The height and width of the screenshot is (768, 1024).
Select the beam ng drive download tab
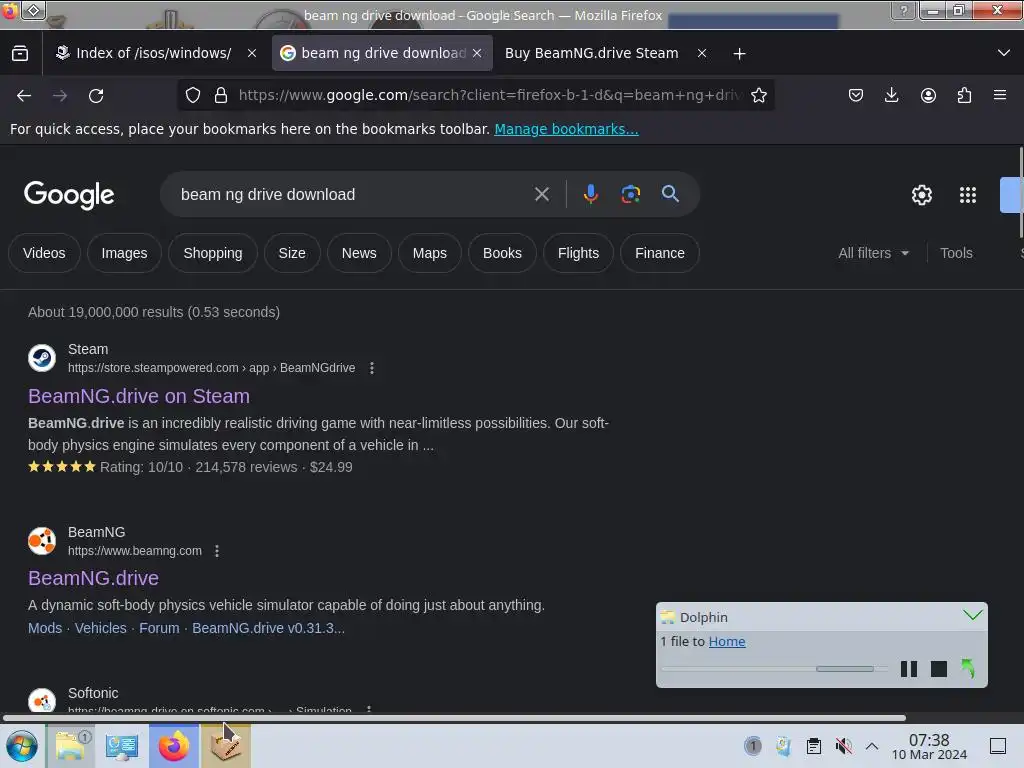(x=382, y=53)
